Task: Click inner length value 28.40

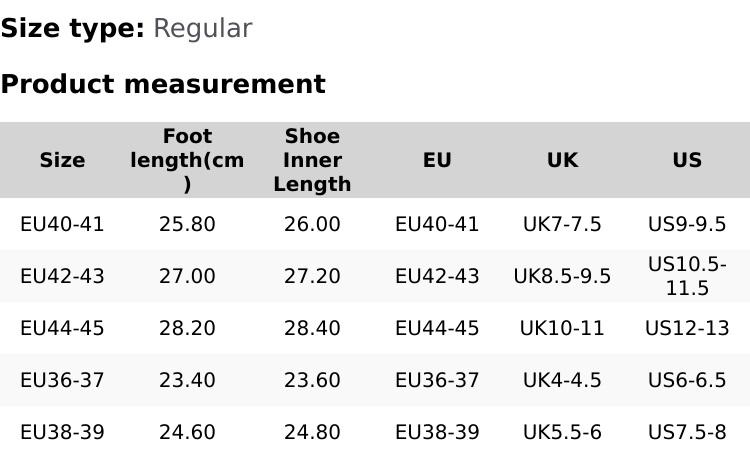Action: click(312, 328)
